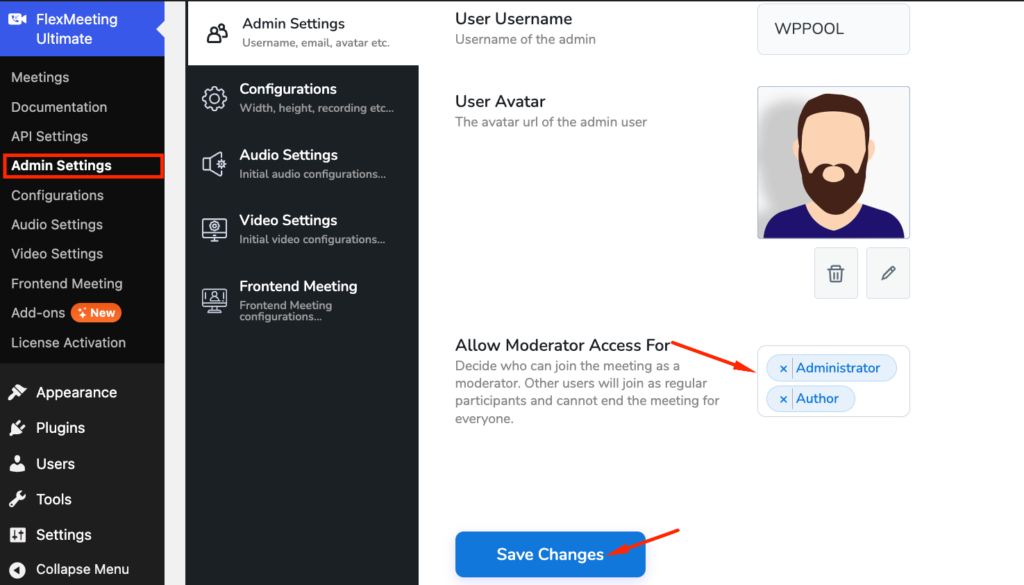Open the moderator roles selector box
Screen dimensions: 1024x585
click(x=833, y=381)
